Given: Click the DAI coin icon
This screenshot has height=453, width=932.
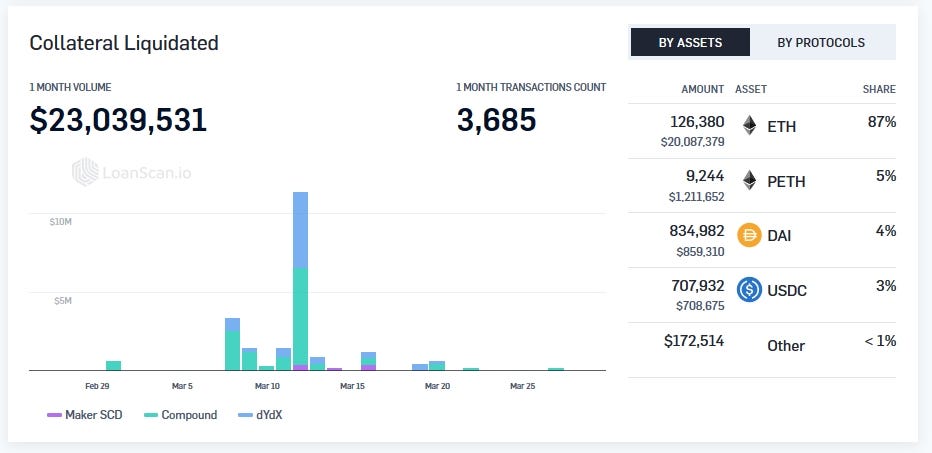Looking at the screenshot, I should [749, 236].
